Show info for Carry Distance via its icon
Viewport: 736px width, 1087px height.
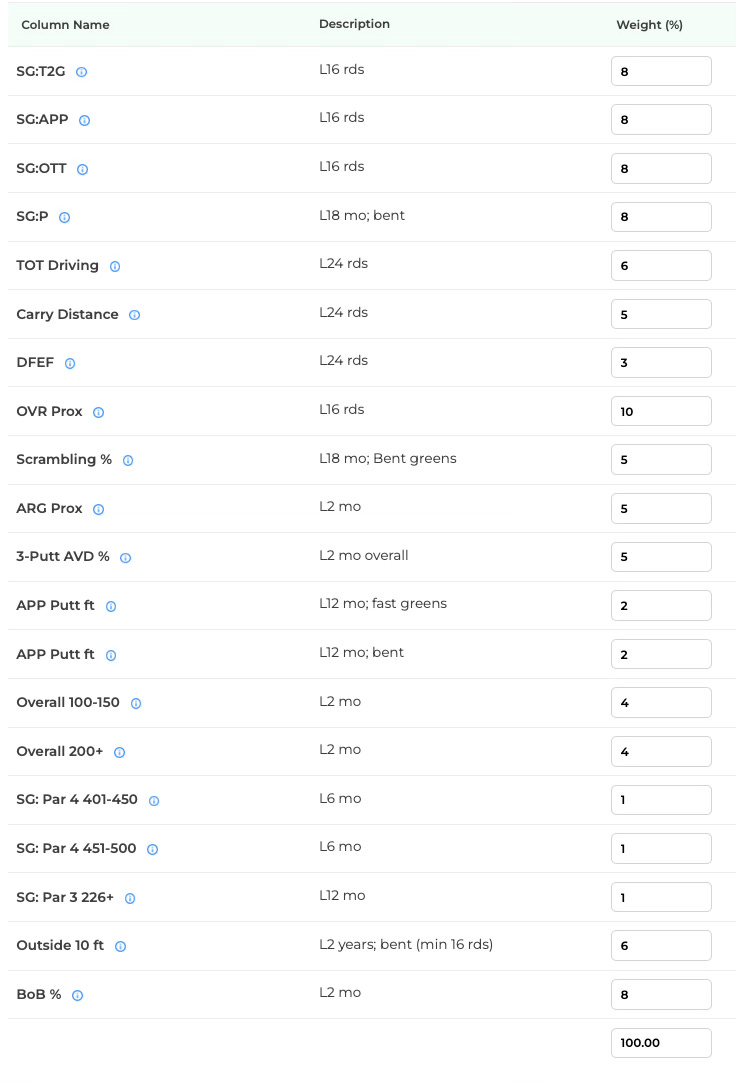(134, 315)
